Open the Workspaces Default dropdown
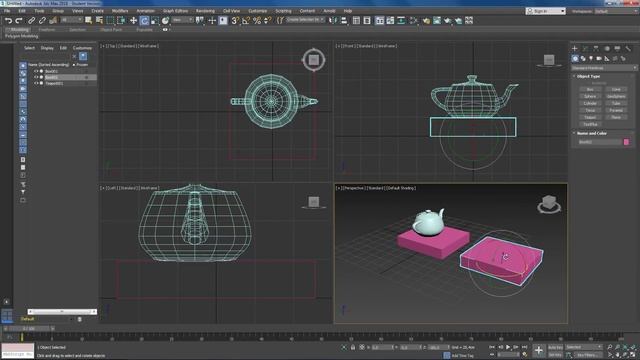This screenshot has height=360, width=640. point(616,11)
